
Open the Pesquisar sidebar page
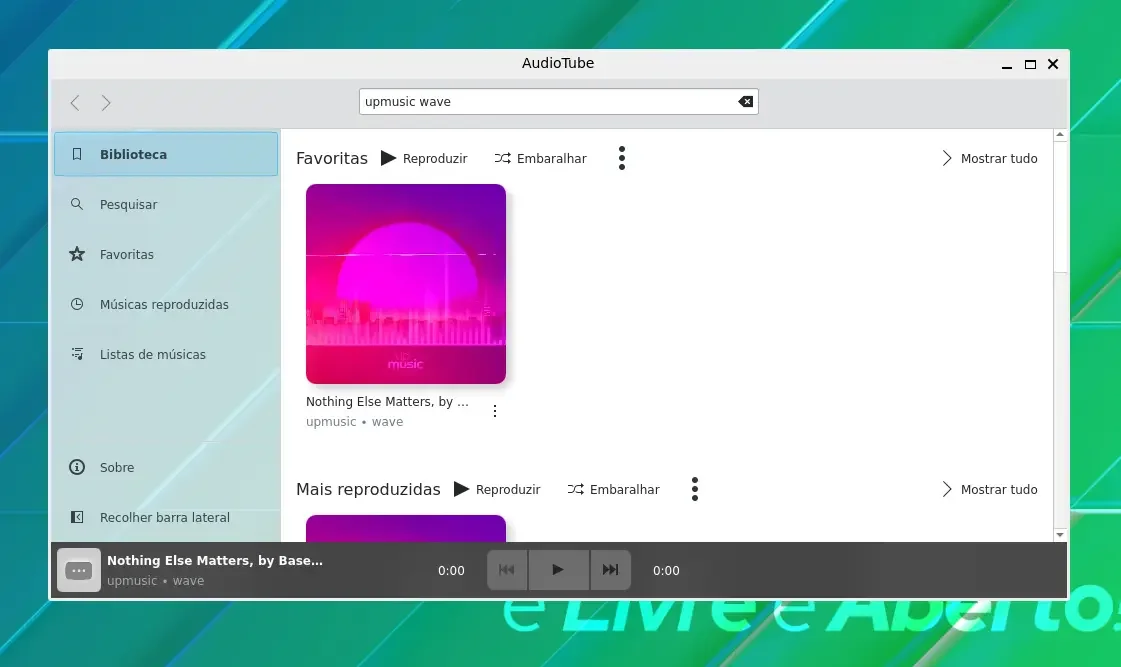point(166,204)
